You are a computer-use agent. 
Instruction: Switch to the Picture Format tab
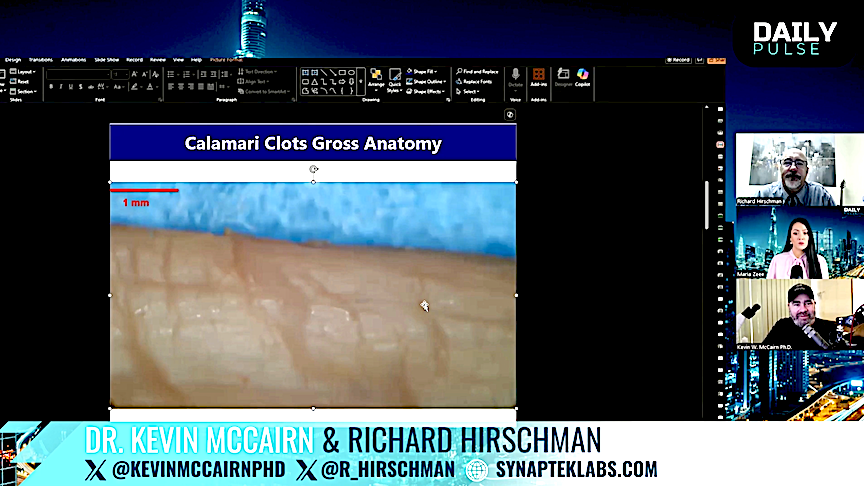point(227,60)
